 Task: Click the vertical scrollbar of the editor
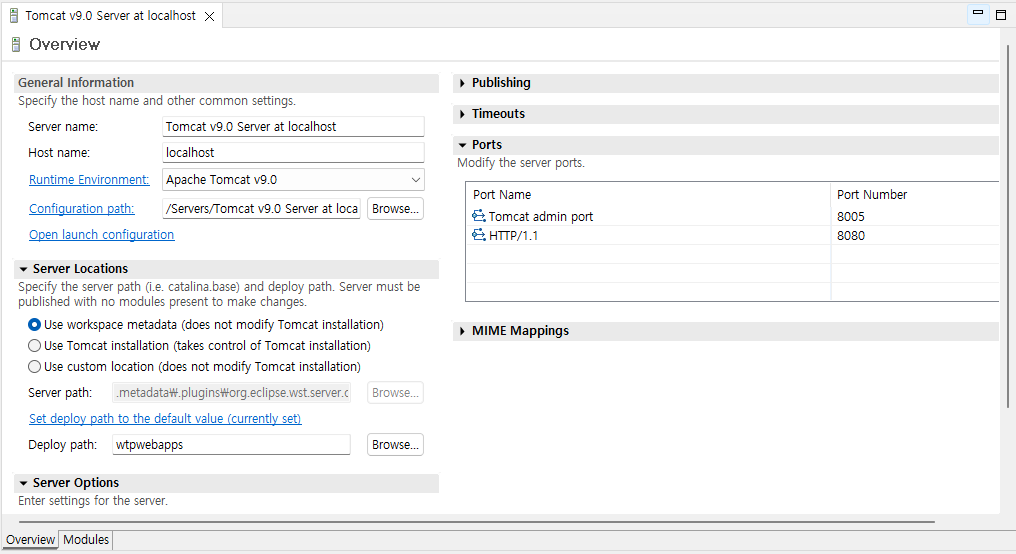tap(1008, 227)
